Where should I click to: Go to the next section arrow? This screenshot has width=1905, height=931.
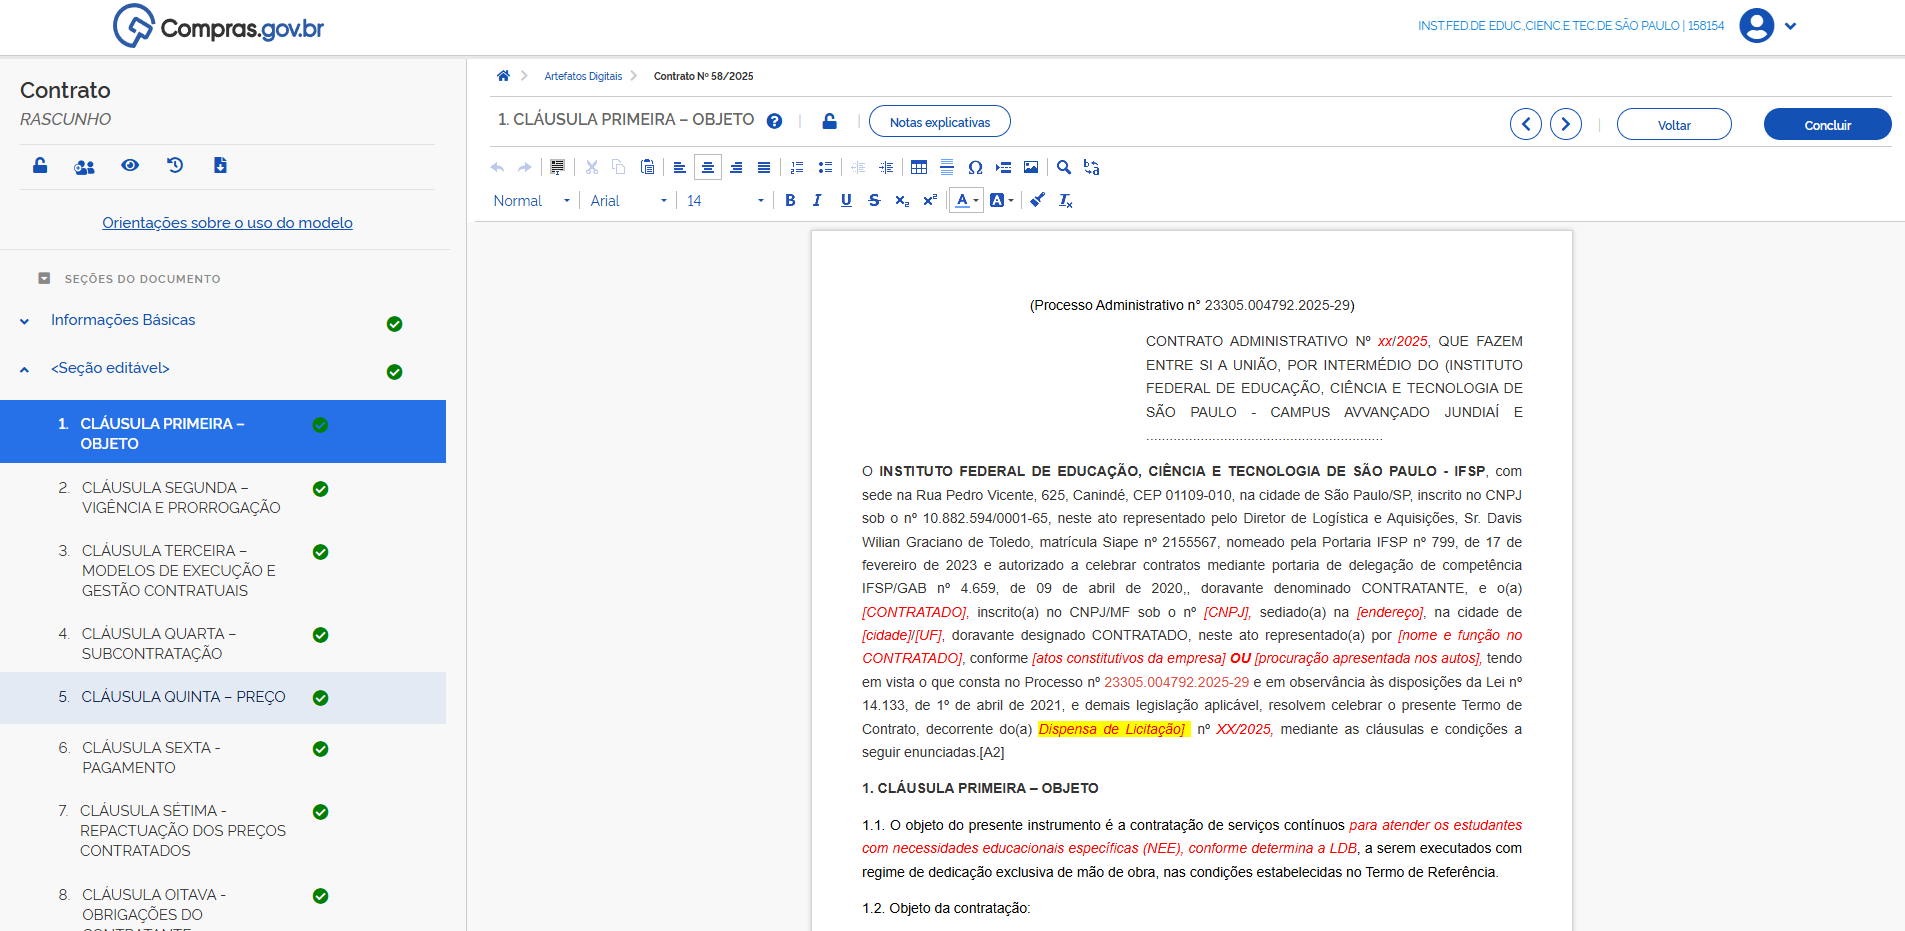1565,125
